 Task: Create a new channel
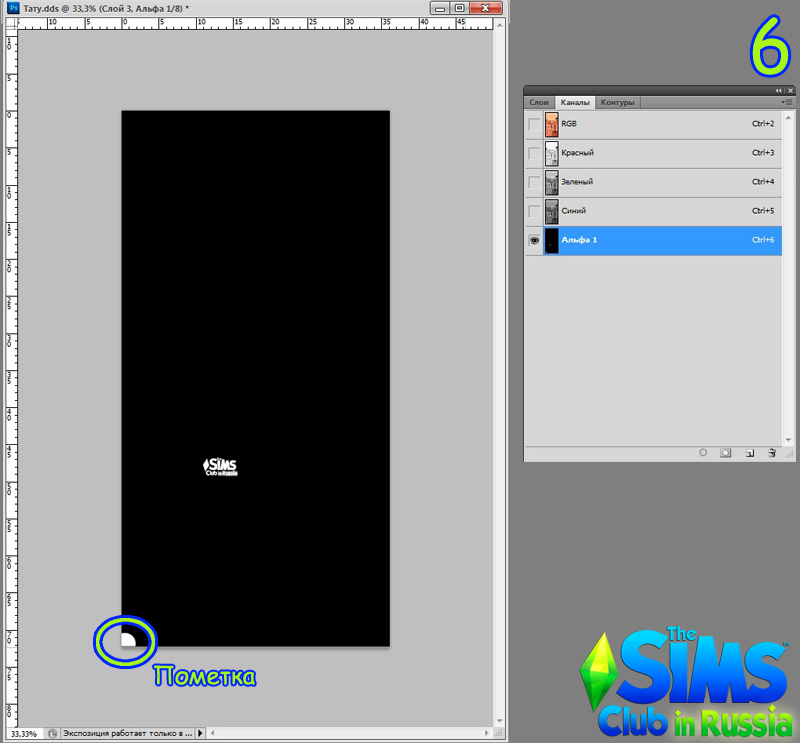(749, 453)
